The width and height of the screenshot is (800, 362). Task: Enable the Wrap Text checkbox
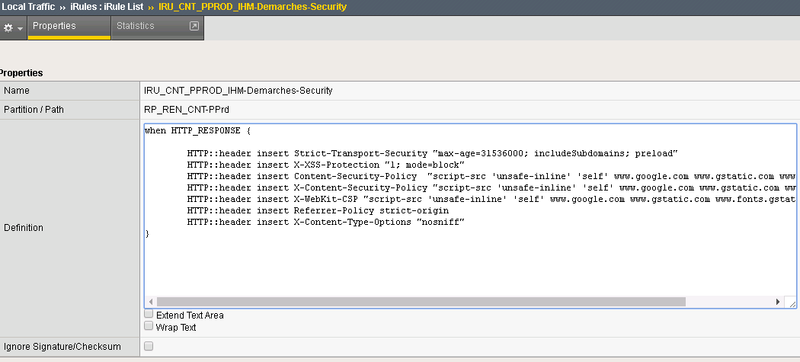(148, 326)
